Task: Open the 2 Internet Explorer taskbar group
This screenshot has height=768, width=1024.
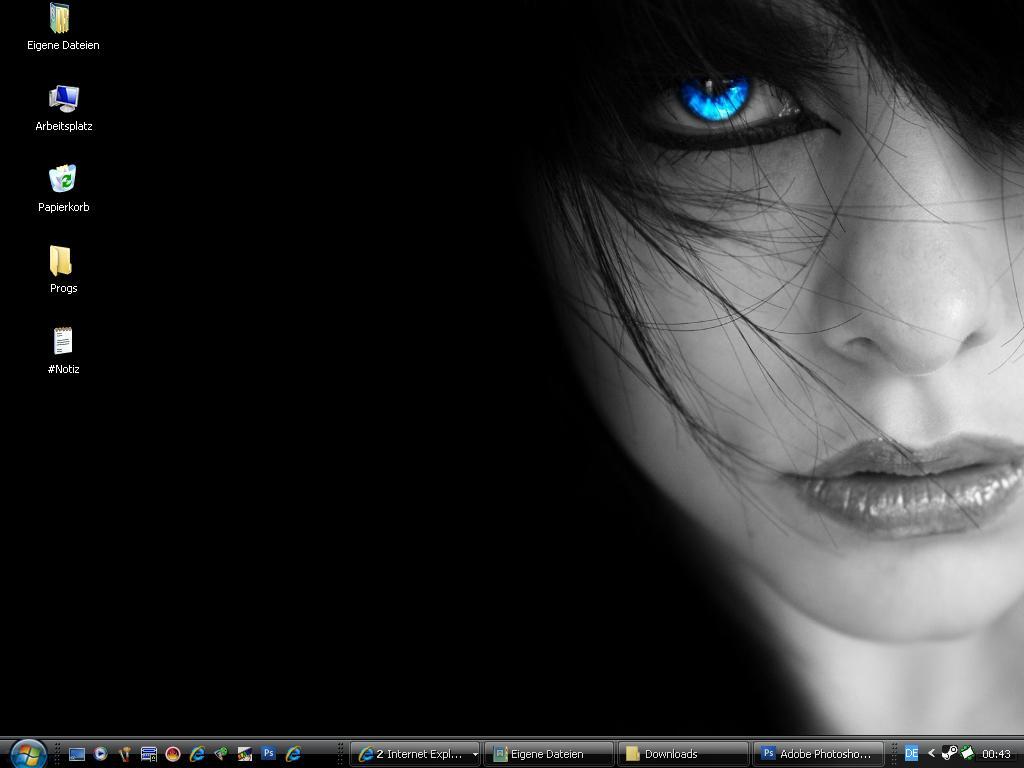Action: coord(415,754)
